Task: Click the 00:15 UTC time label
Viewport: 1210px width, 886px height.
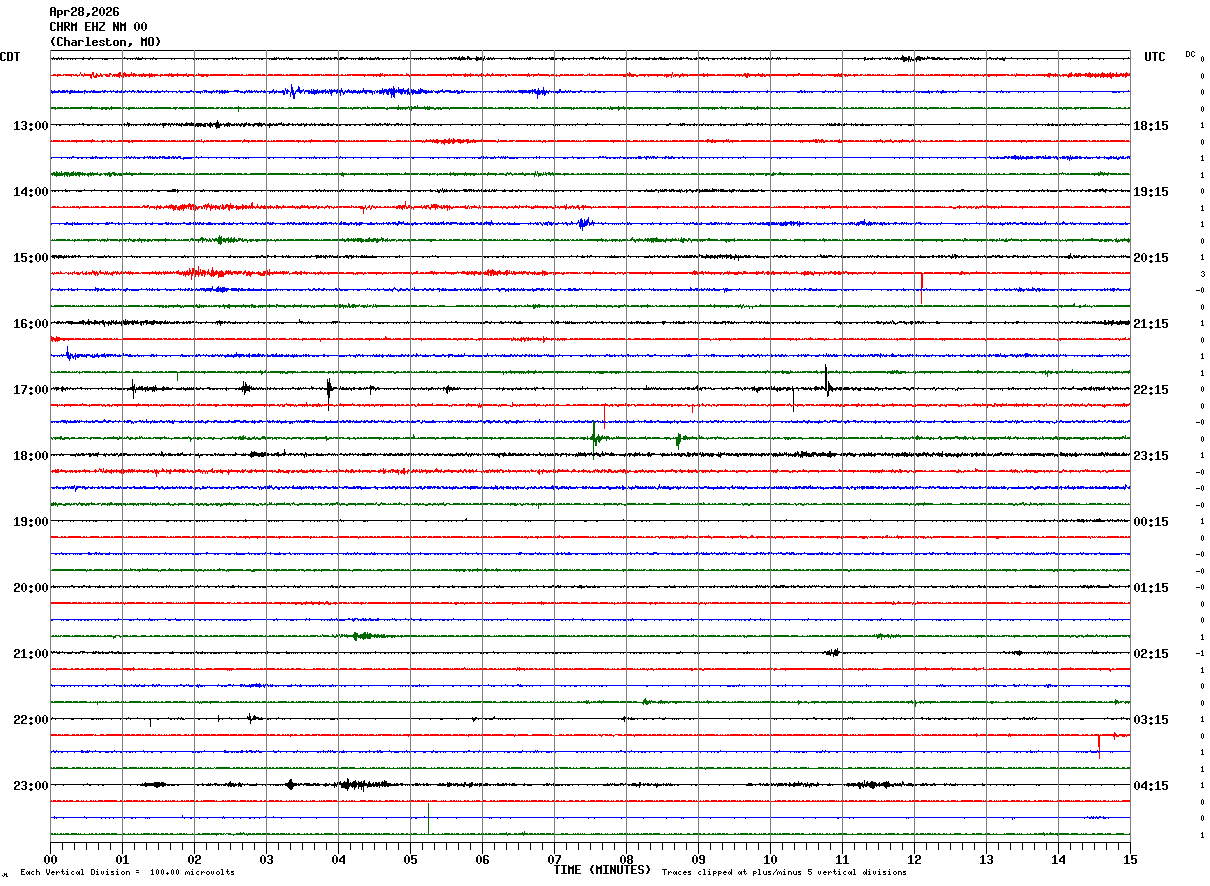Action: pyautogui.click(x=1151, y=522)
